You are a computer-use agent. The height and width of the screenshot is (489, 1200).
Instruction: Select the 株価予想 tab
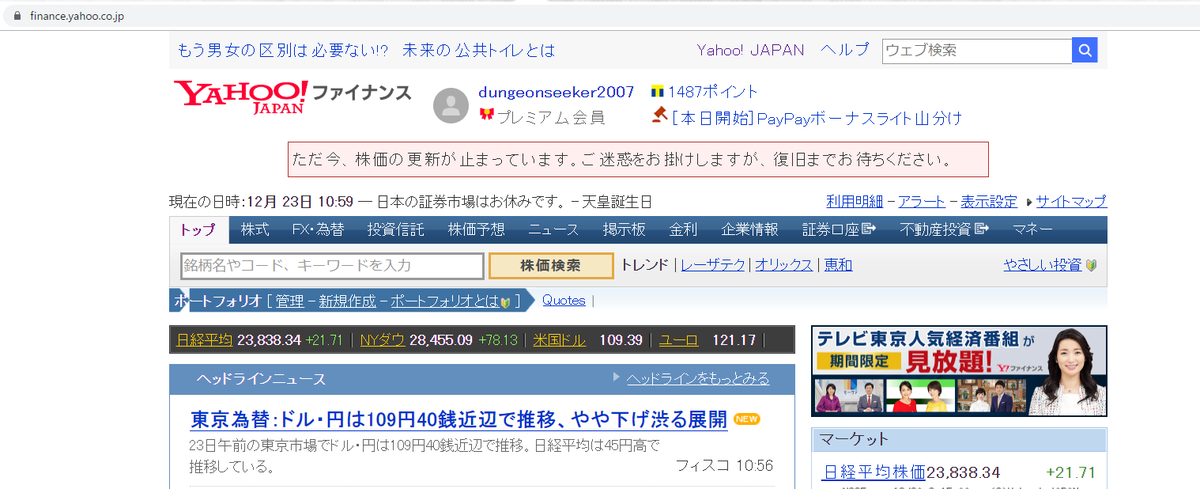coord(476,229)
